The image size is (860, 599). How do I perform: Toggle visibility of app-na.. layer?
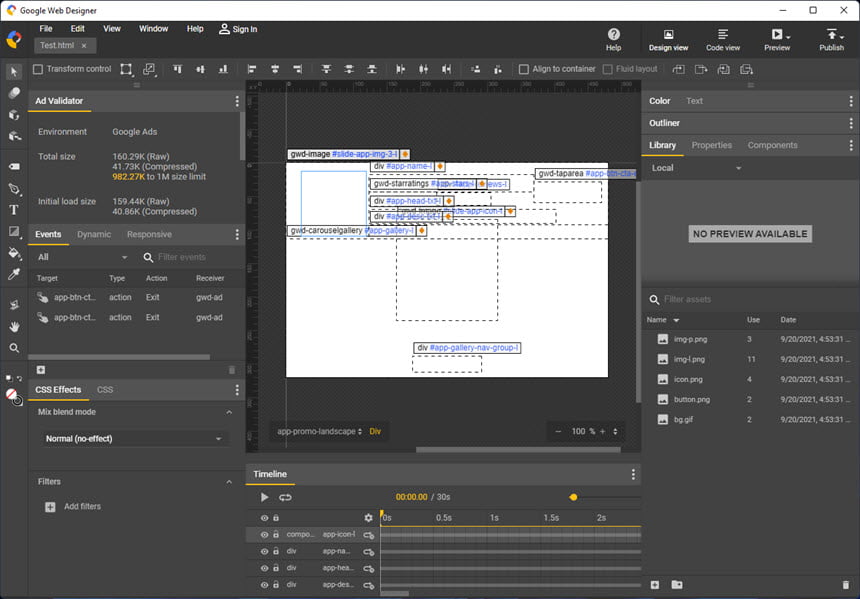click(264, 551)
